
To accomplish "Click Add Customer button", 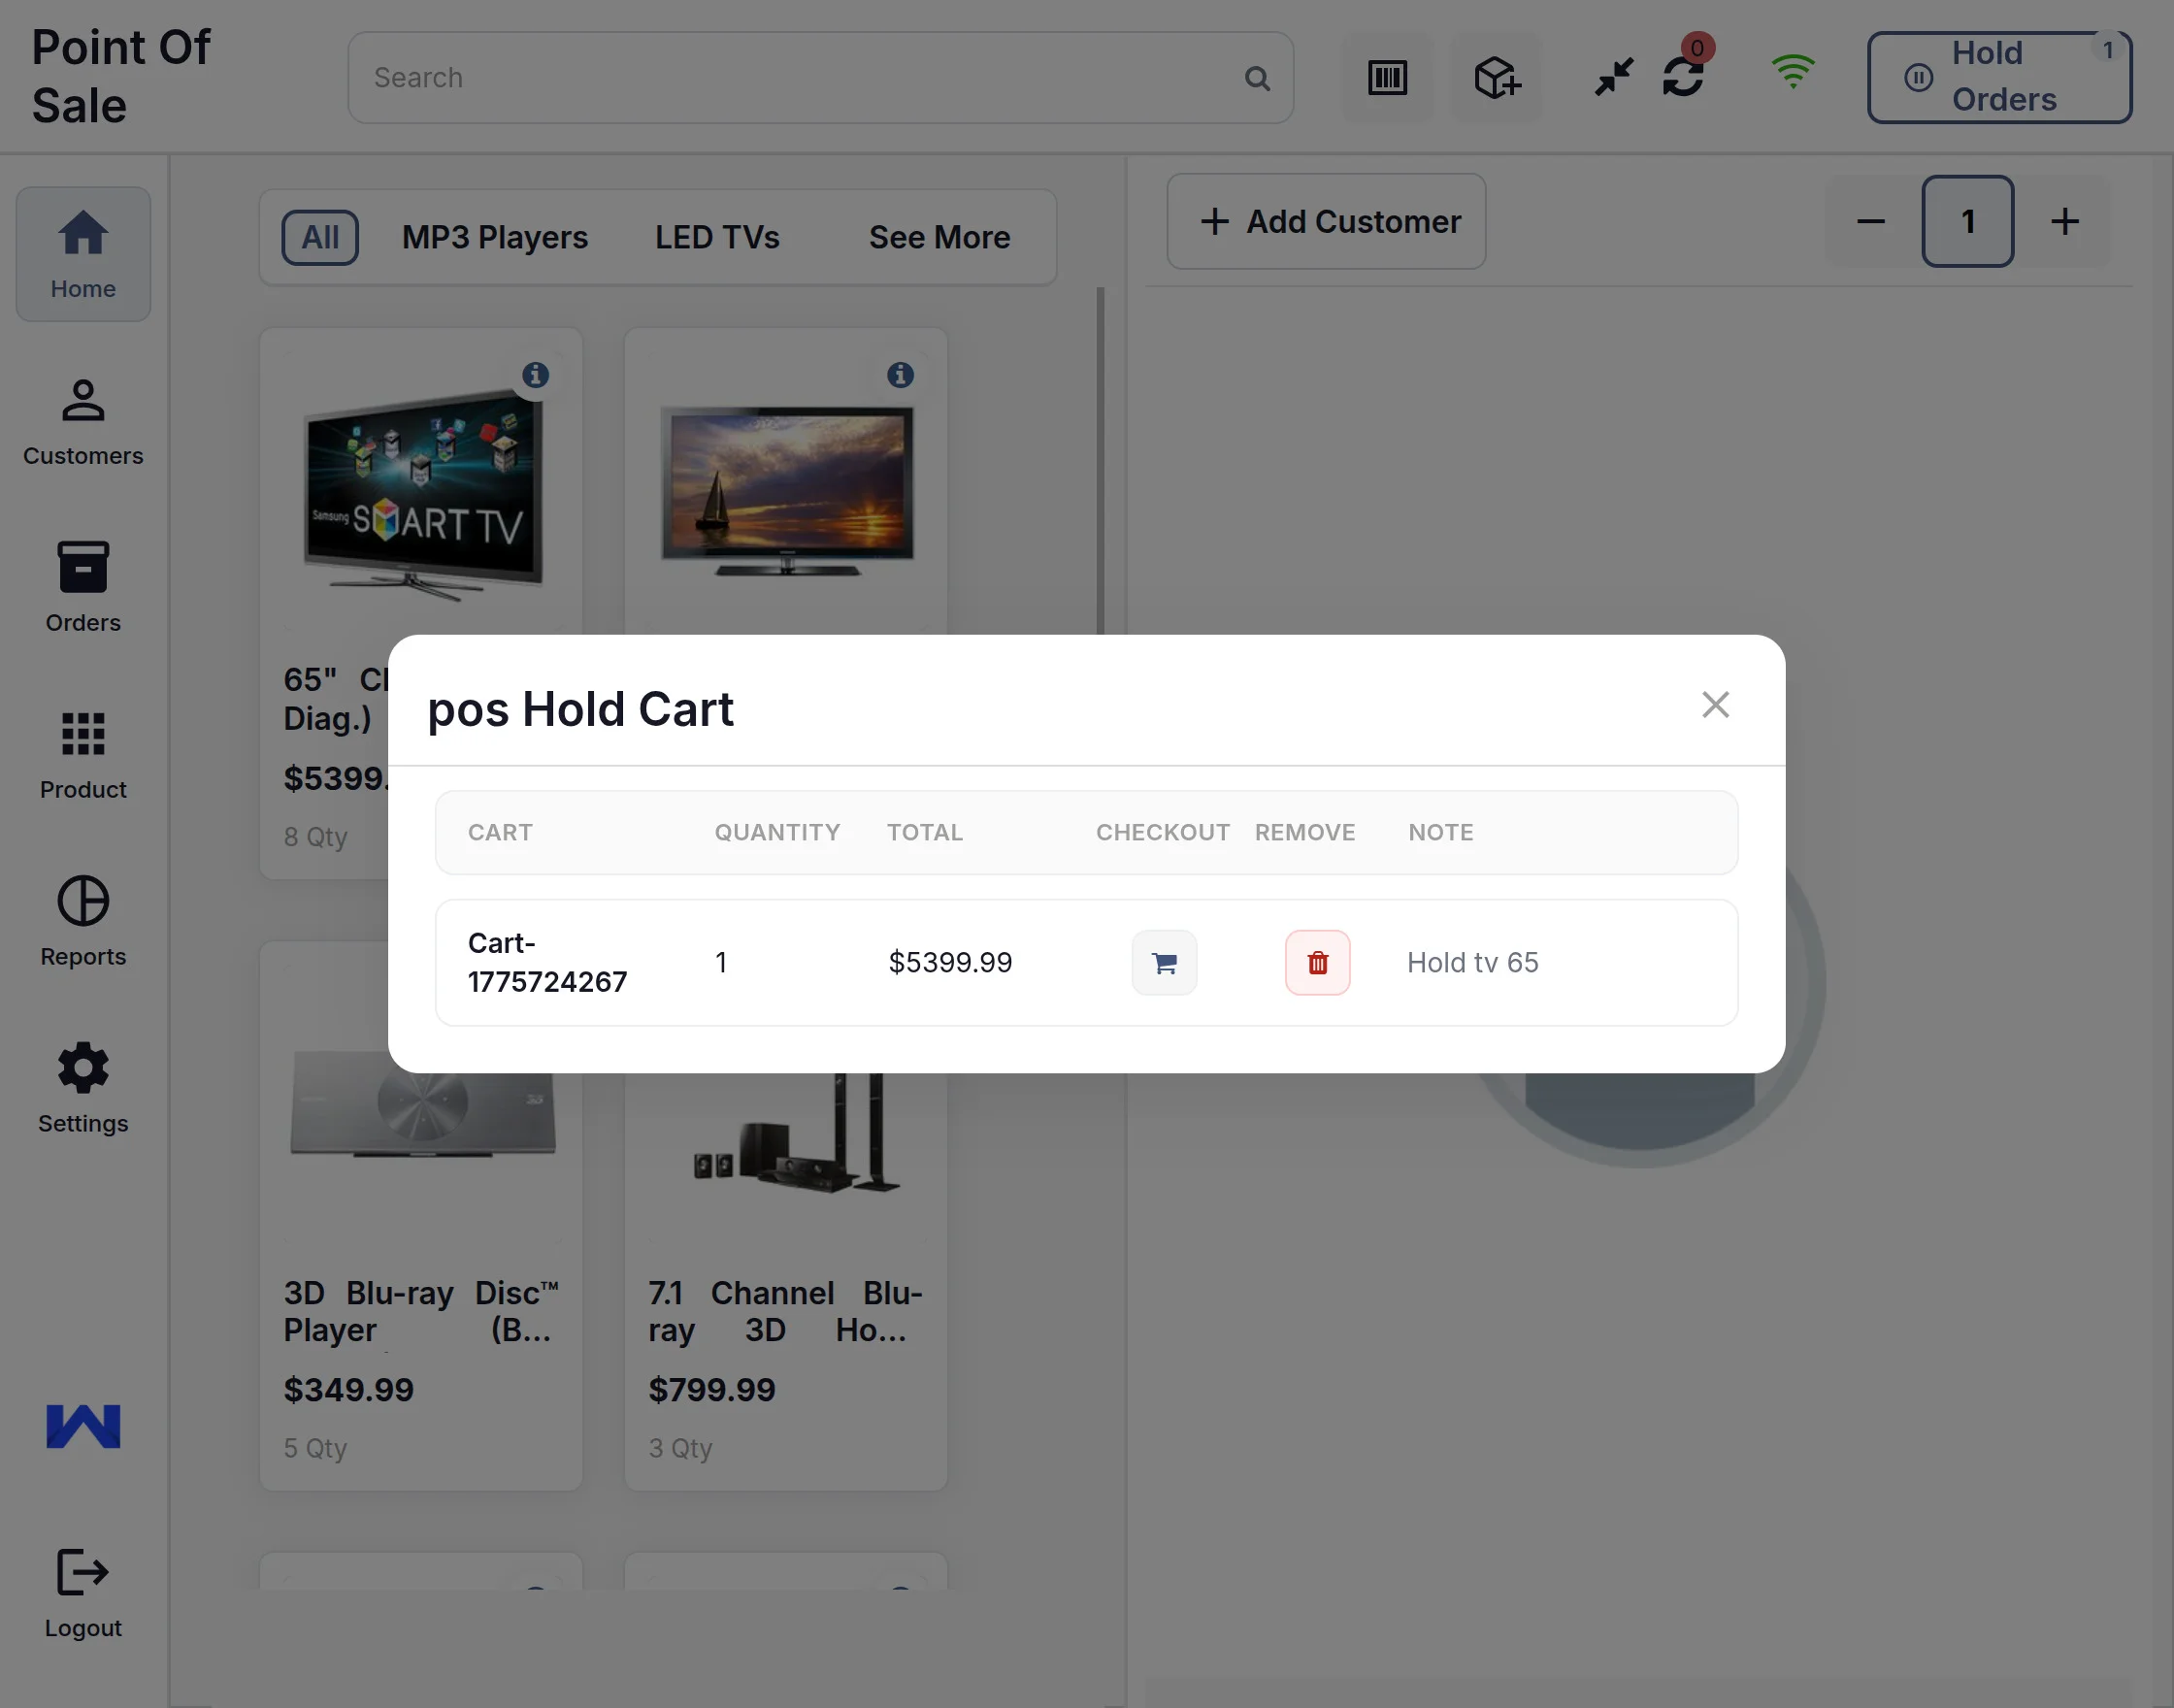I will coord(1326,221).
